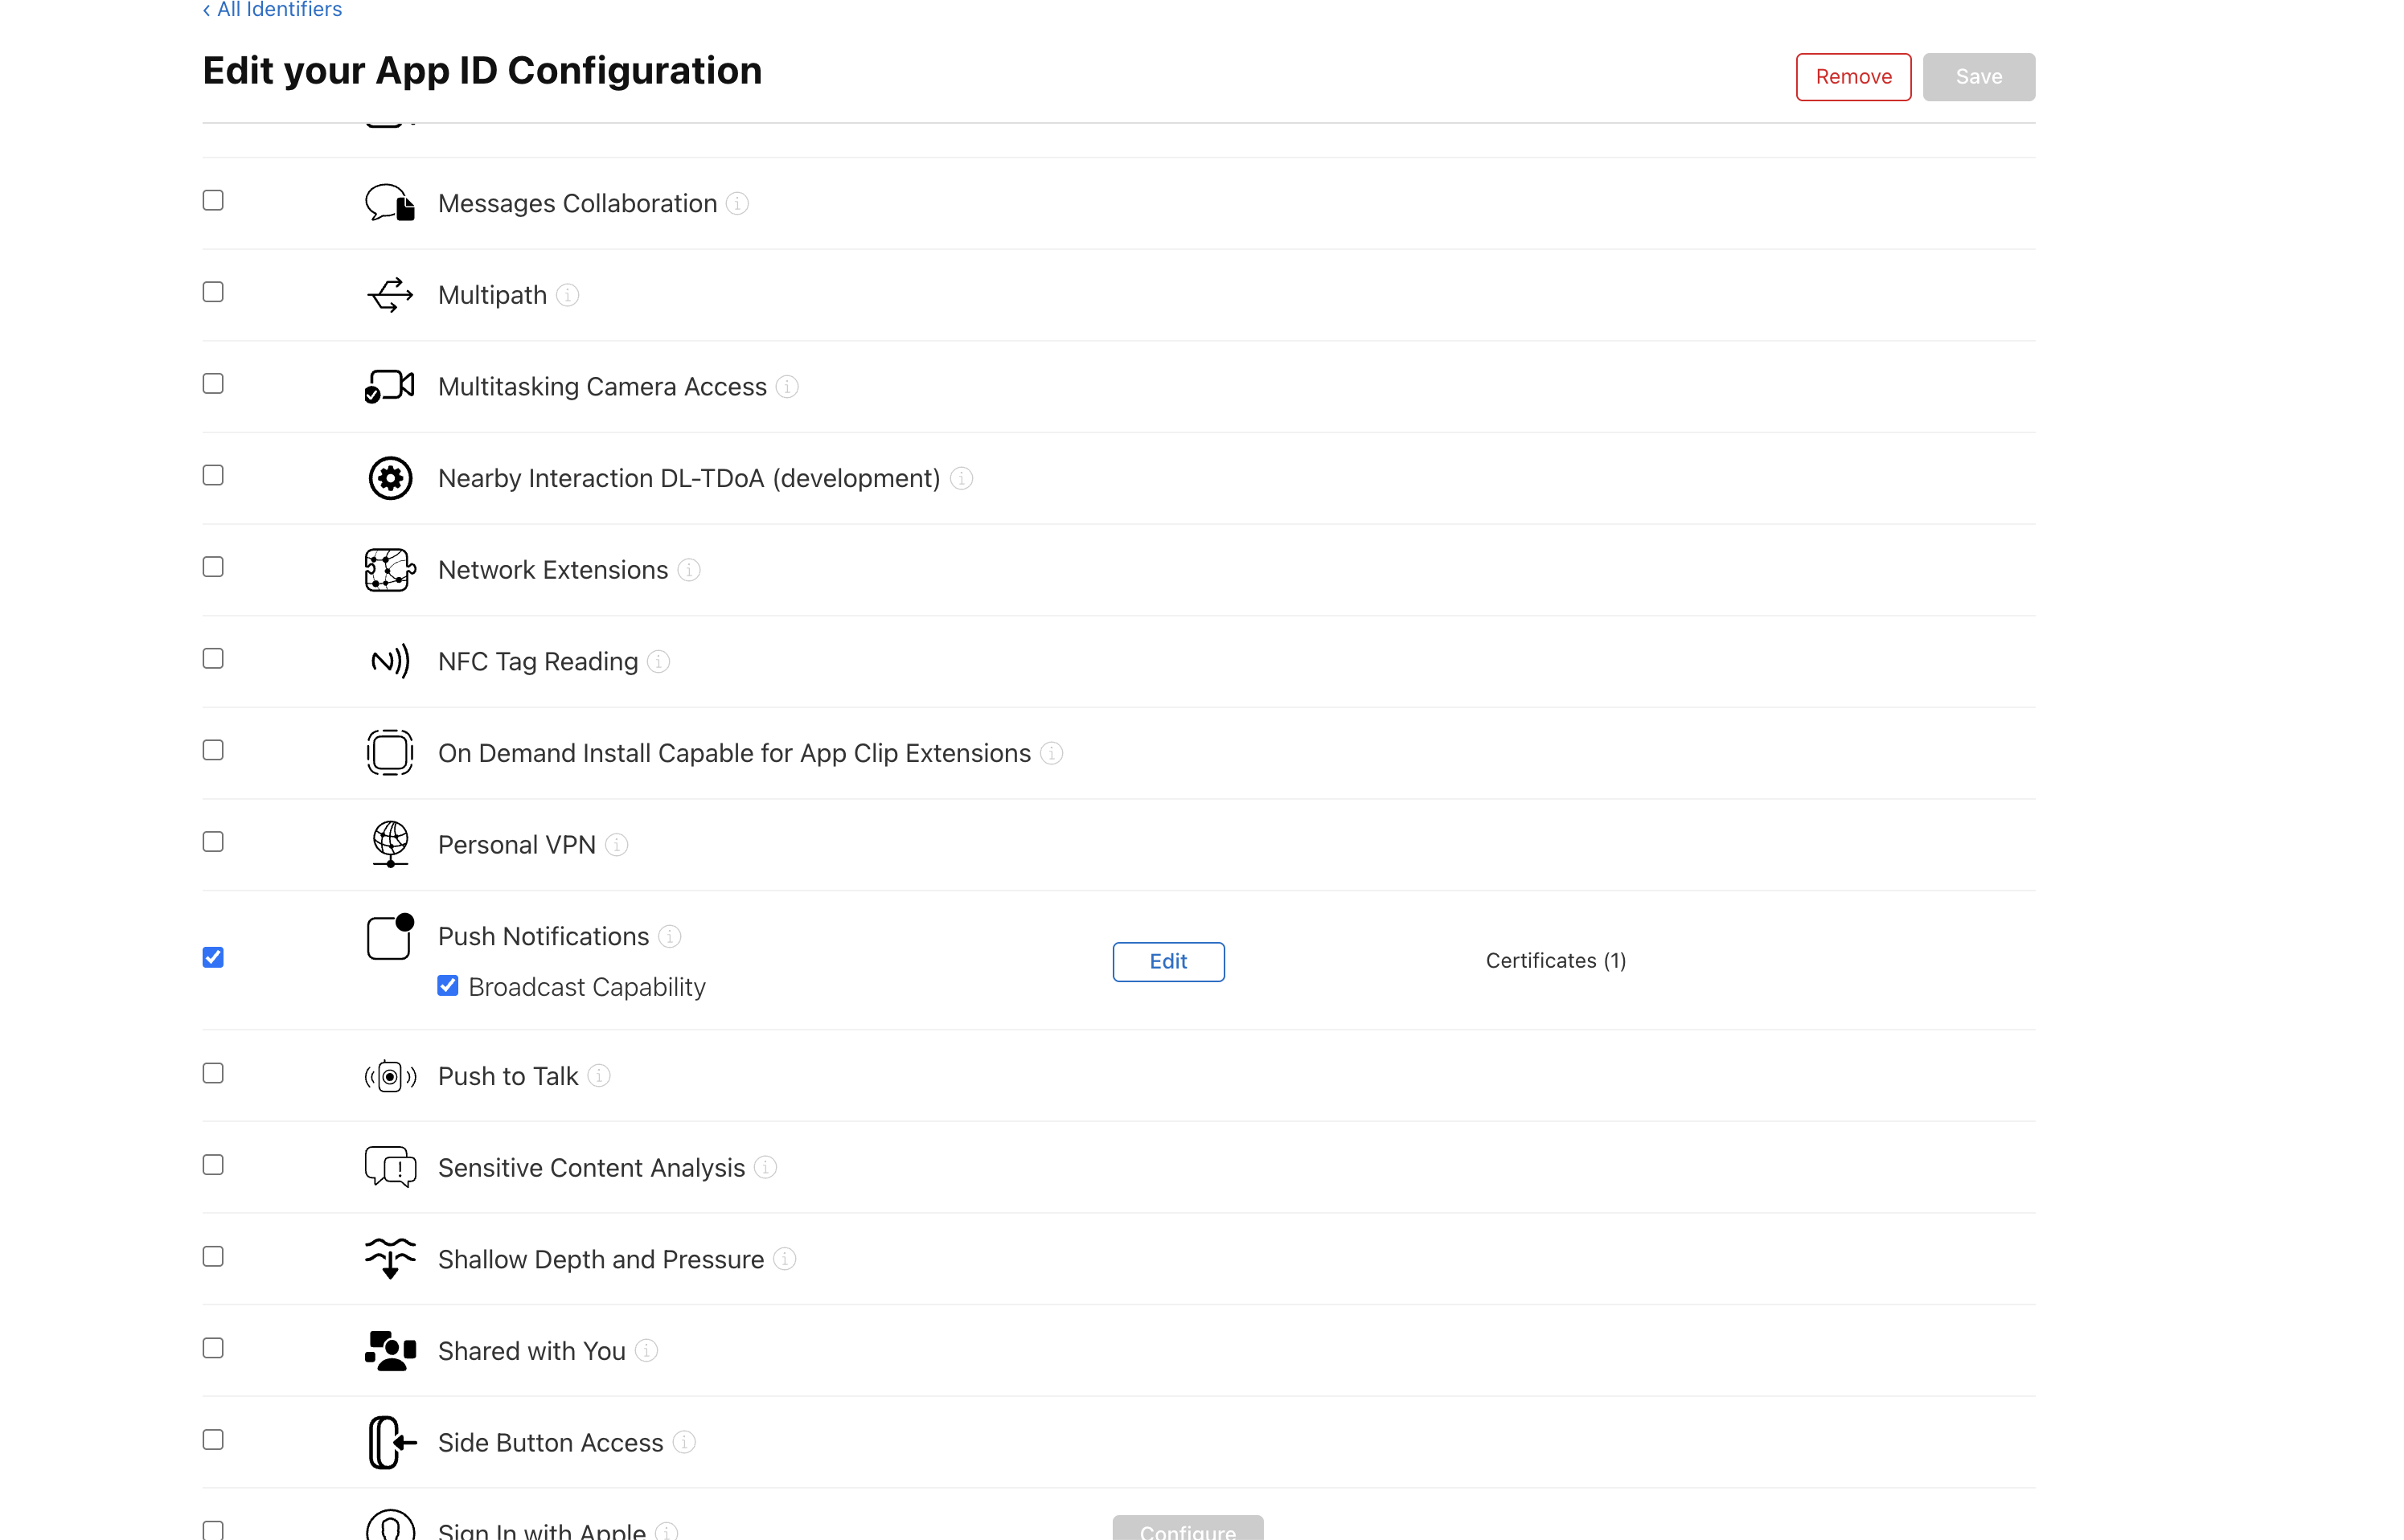Click the Shared with You people icon
Viewport: 2404px width, 1540px height.
(389, 1350)
